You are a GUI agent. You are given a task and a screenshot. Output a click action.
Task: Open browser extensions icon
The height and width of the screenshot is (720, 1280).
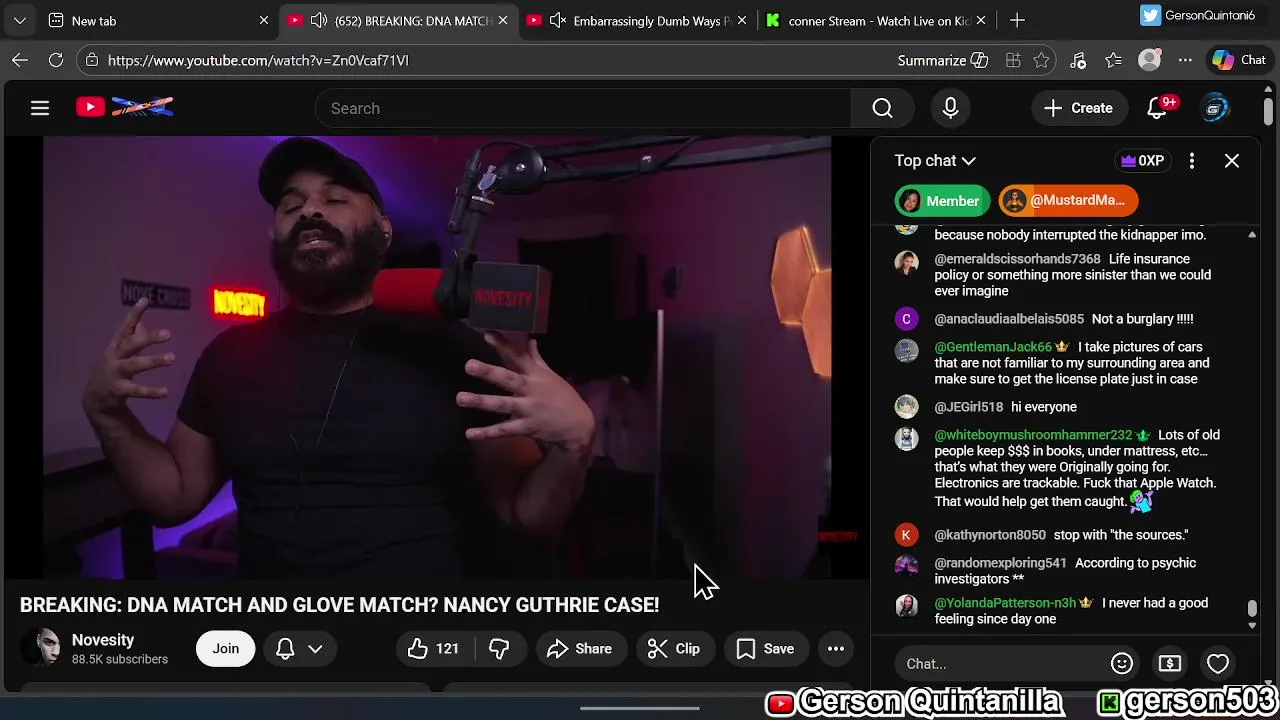click(1078, 60)
